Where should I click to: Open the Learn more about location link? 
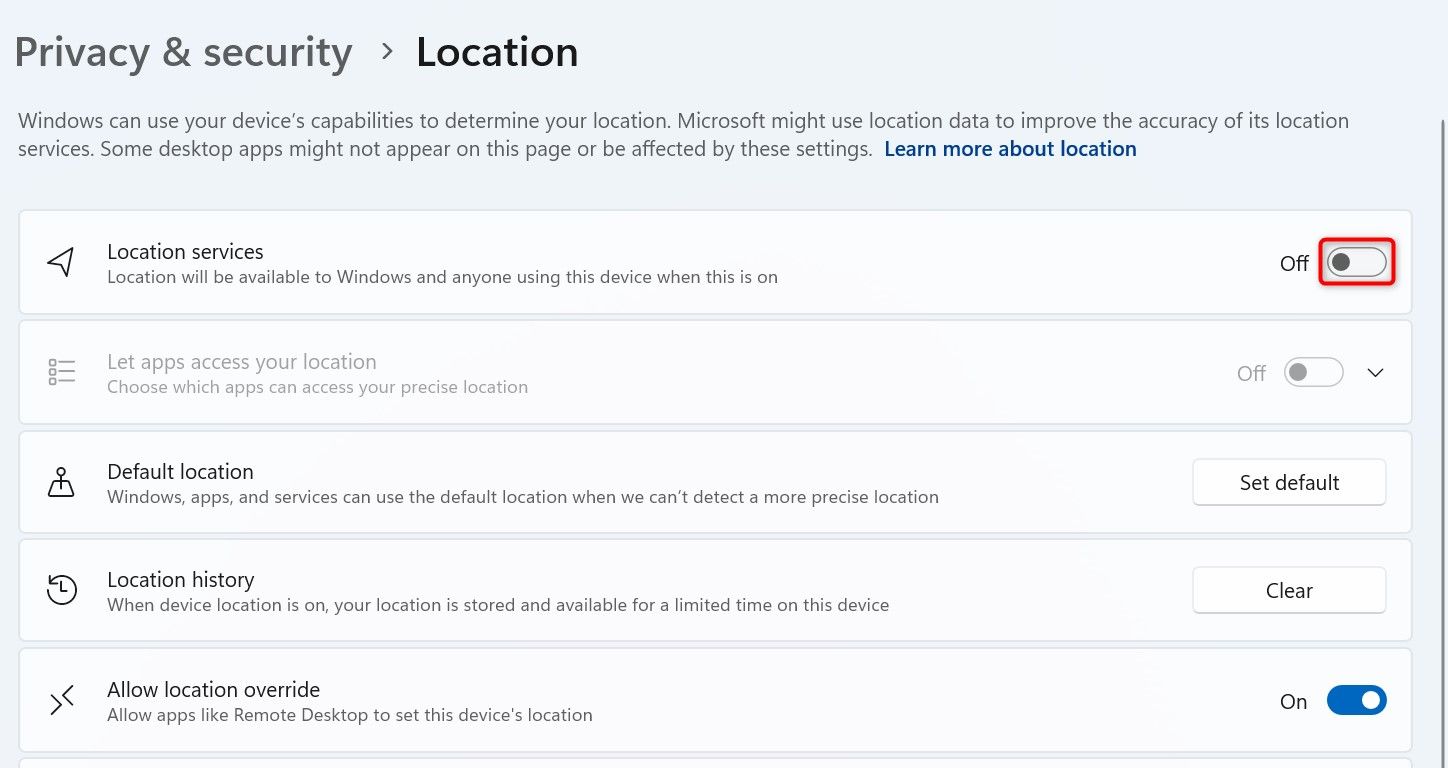click(x=1010, y=149)
